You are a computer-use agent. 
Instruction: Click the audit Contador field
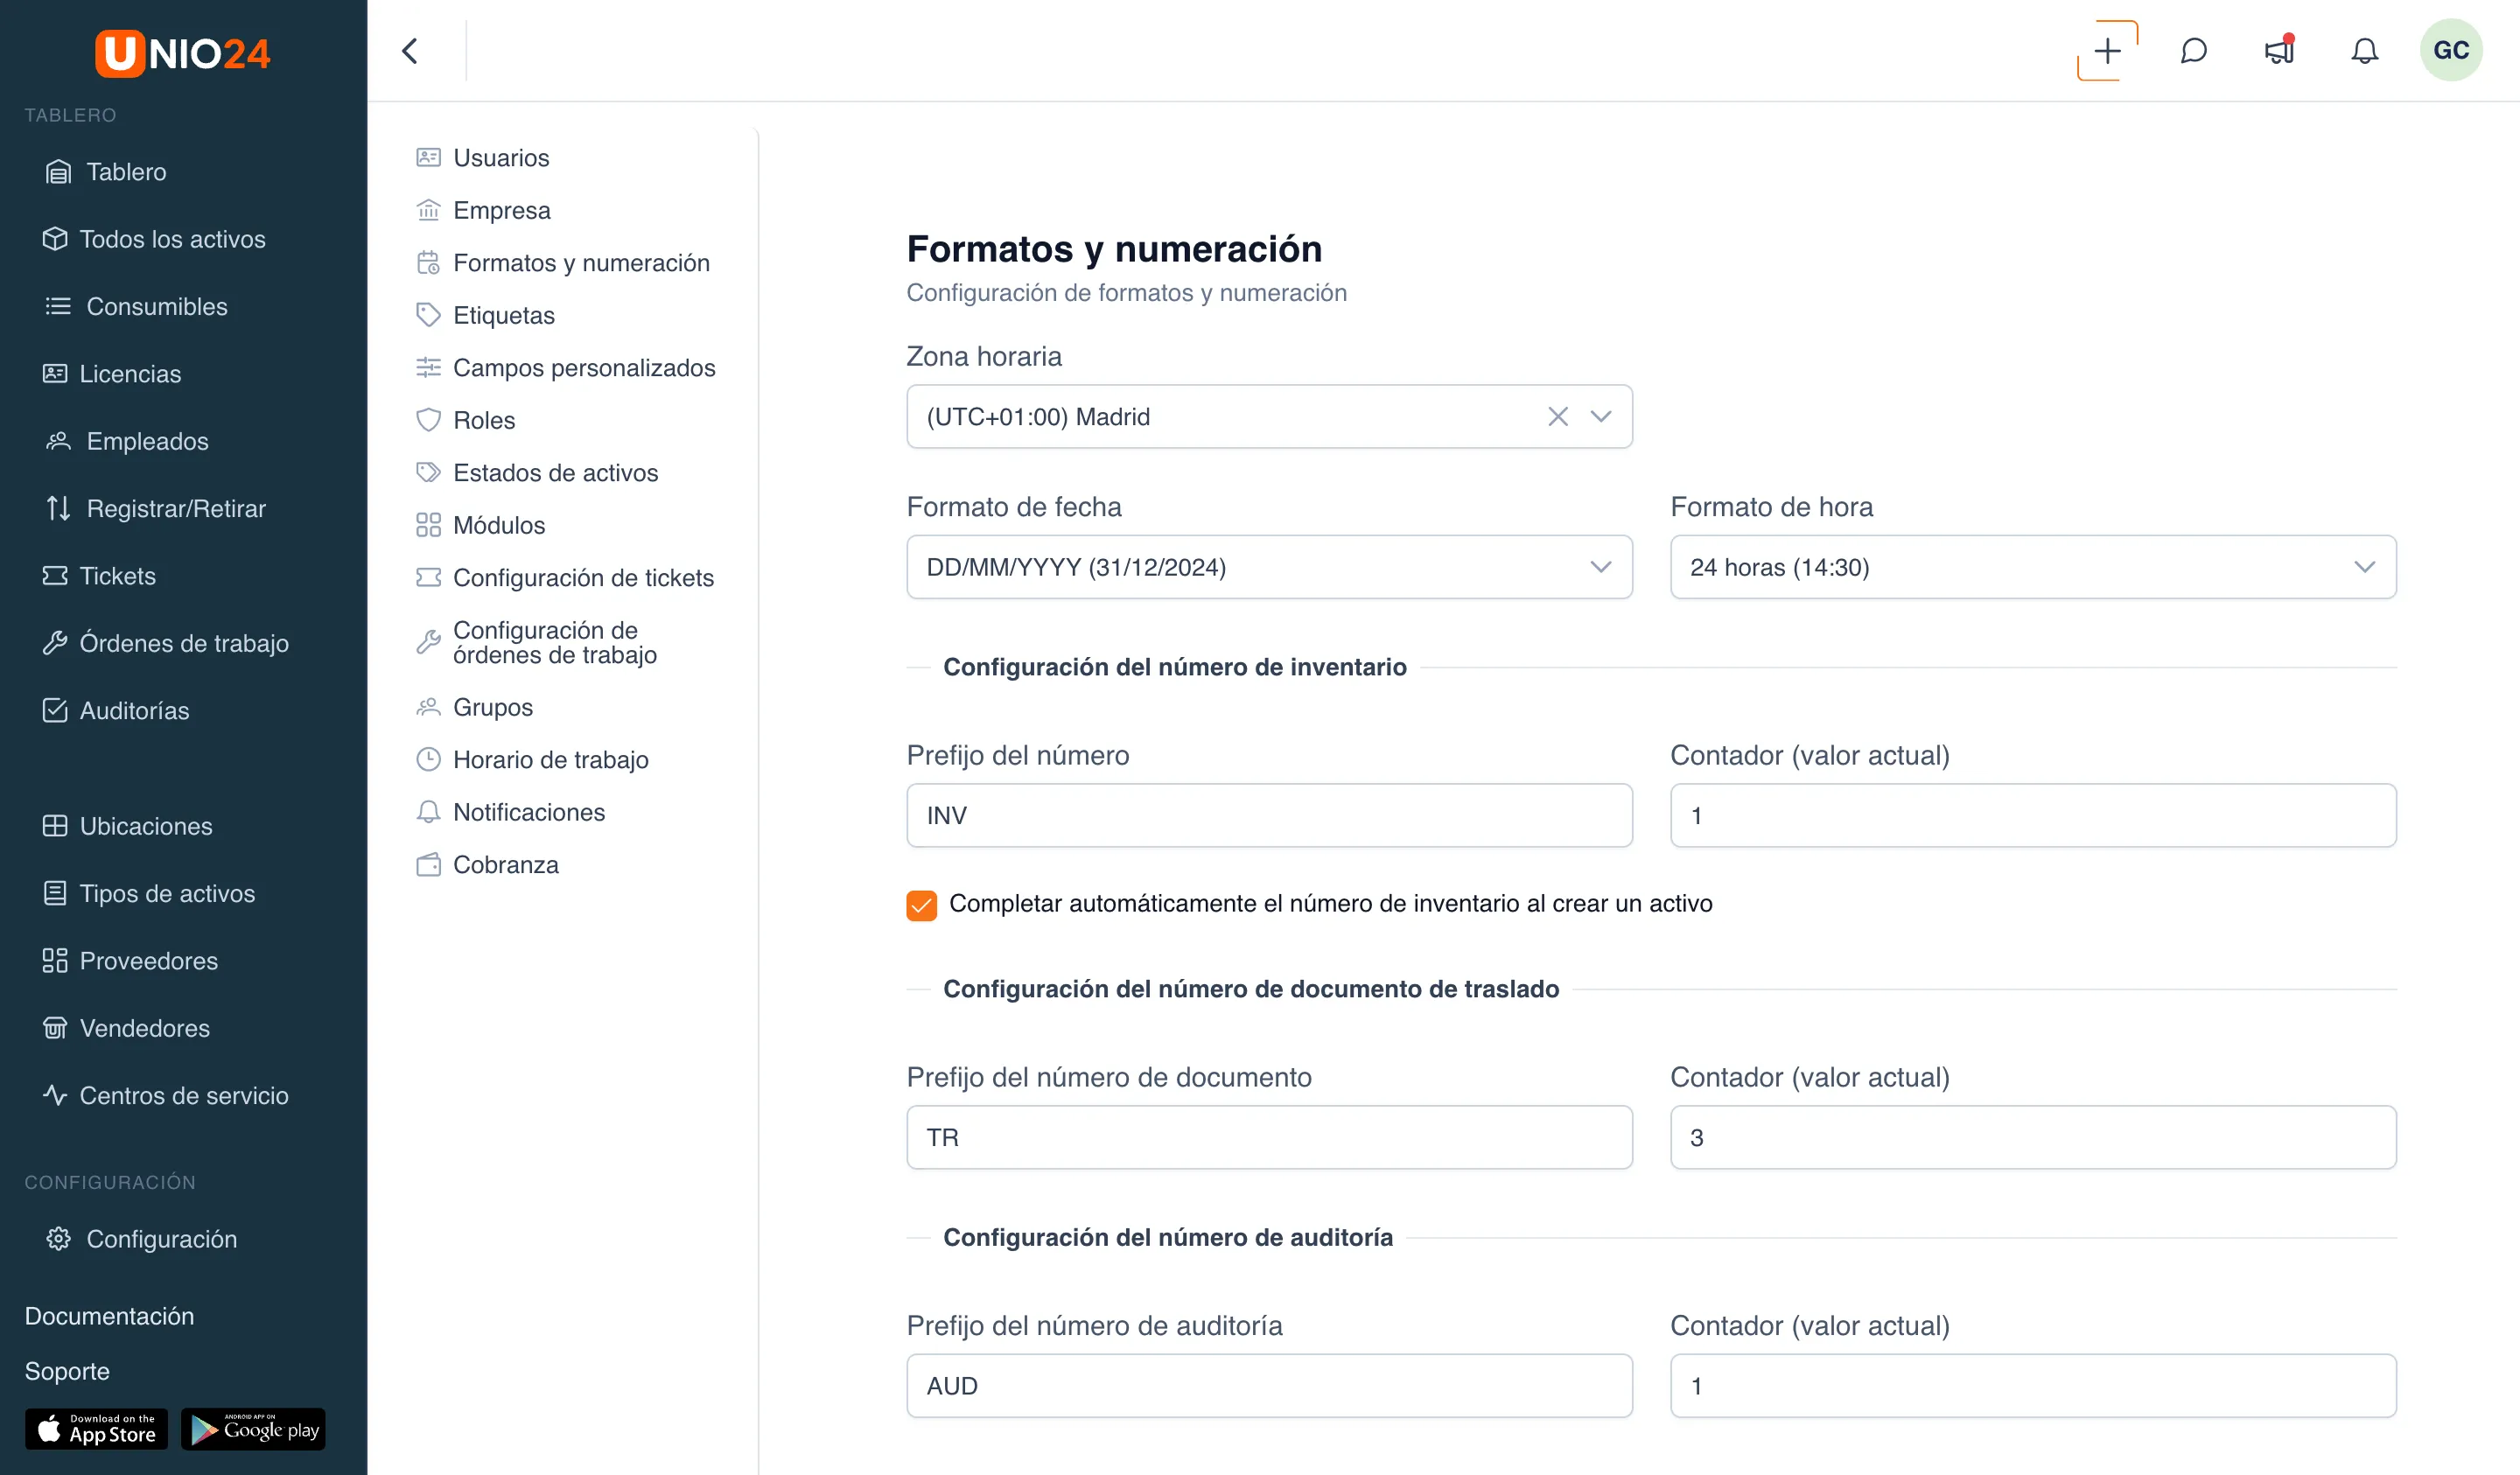coord(2033,1385)
